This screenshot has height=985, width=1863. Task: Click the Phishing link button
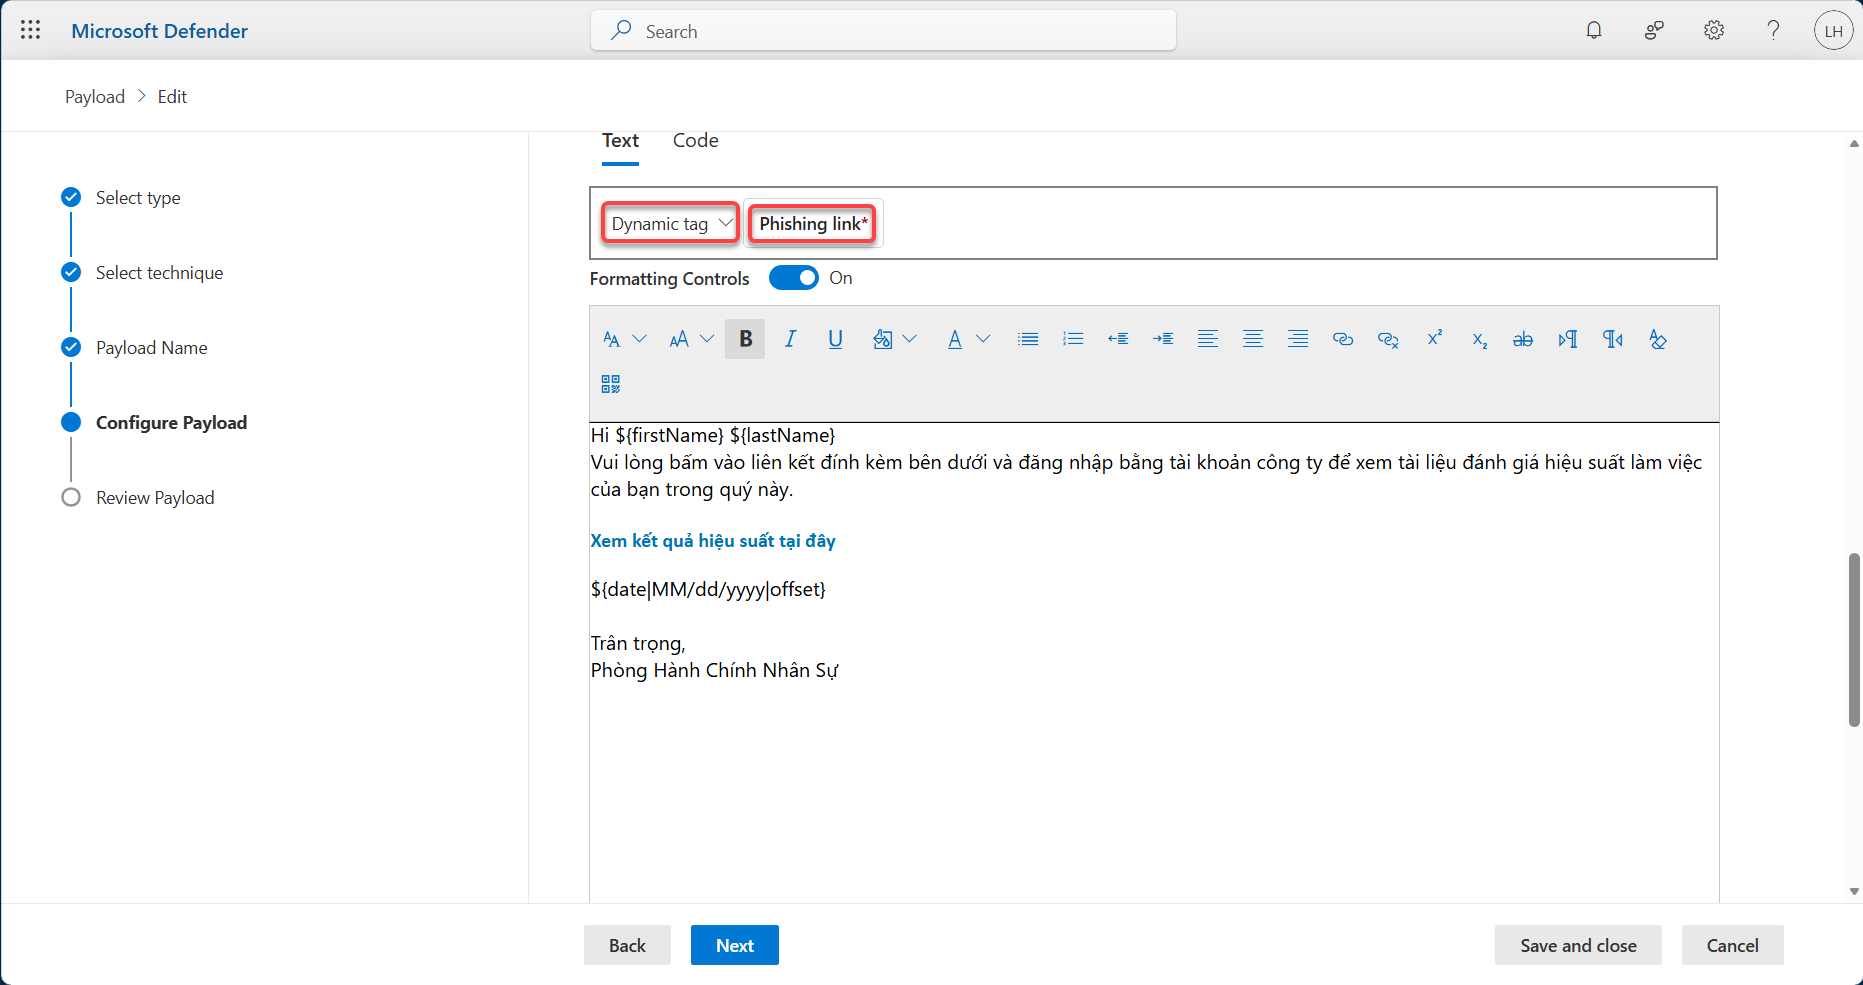tap(813, 223)
